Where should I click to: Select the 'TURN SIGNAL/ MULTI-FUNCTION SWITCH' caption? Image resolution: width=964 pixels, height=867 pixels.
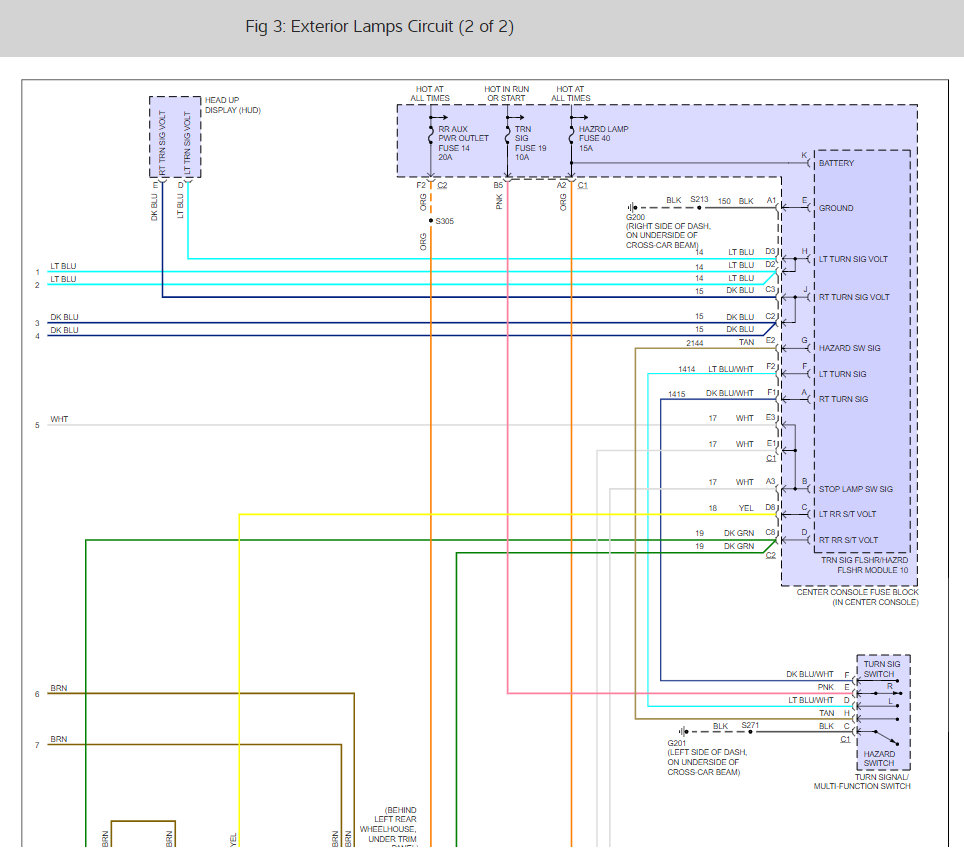pos(862,782)
